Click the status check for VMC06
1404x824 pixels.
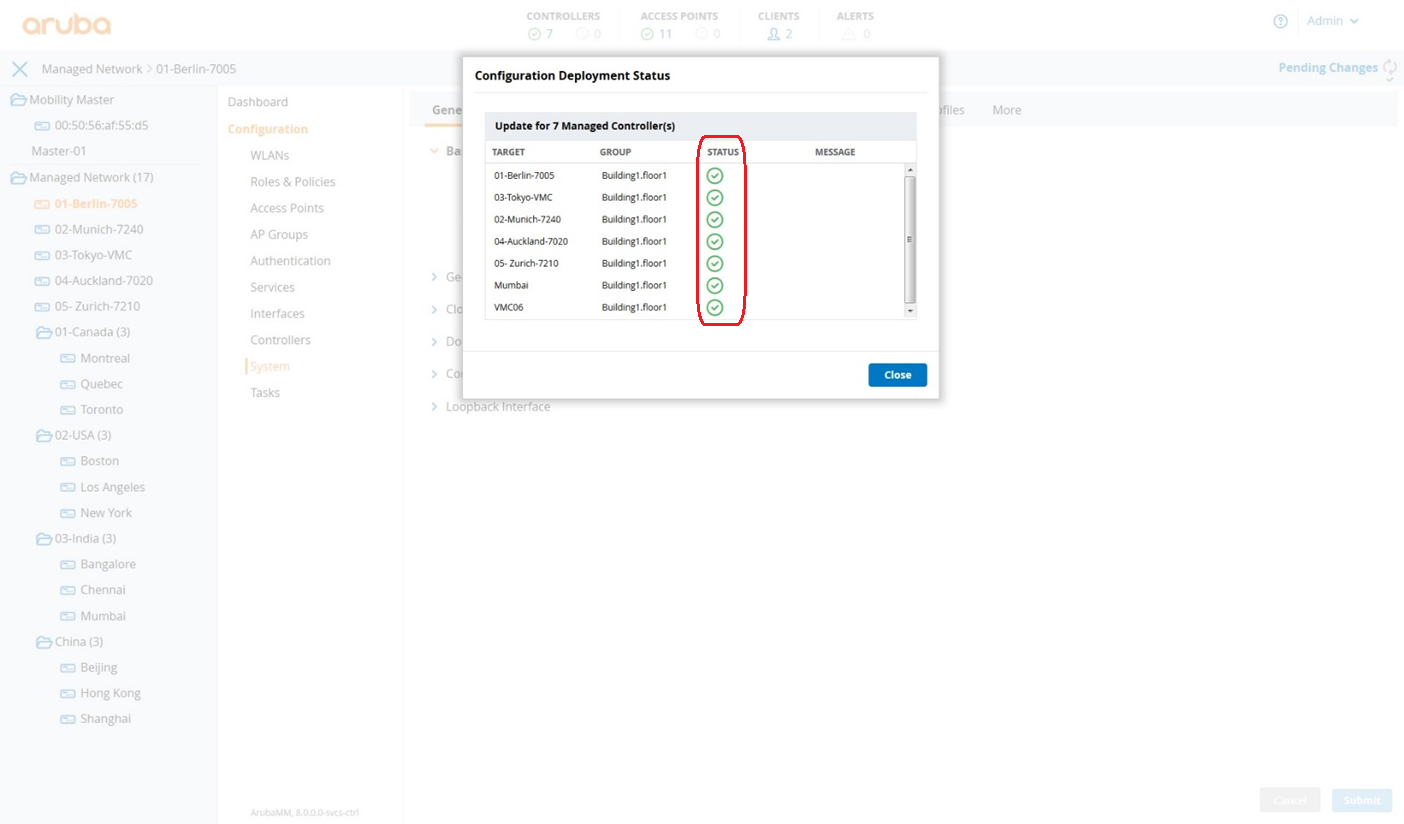pyautogui.click(x=715, y=308)
